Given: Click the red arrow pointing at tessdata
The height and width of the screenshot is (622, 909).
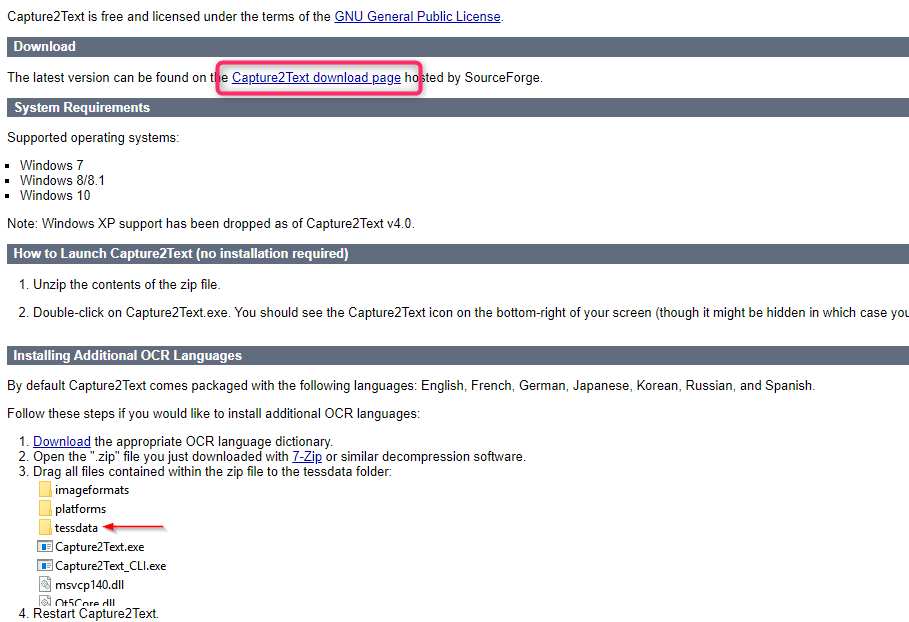Looking at the screenshot, I should [134, 527].
